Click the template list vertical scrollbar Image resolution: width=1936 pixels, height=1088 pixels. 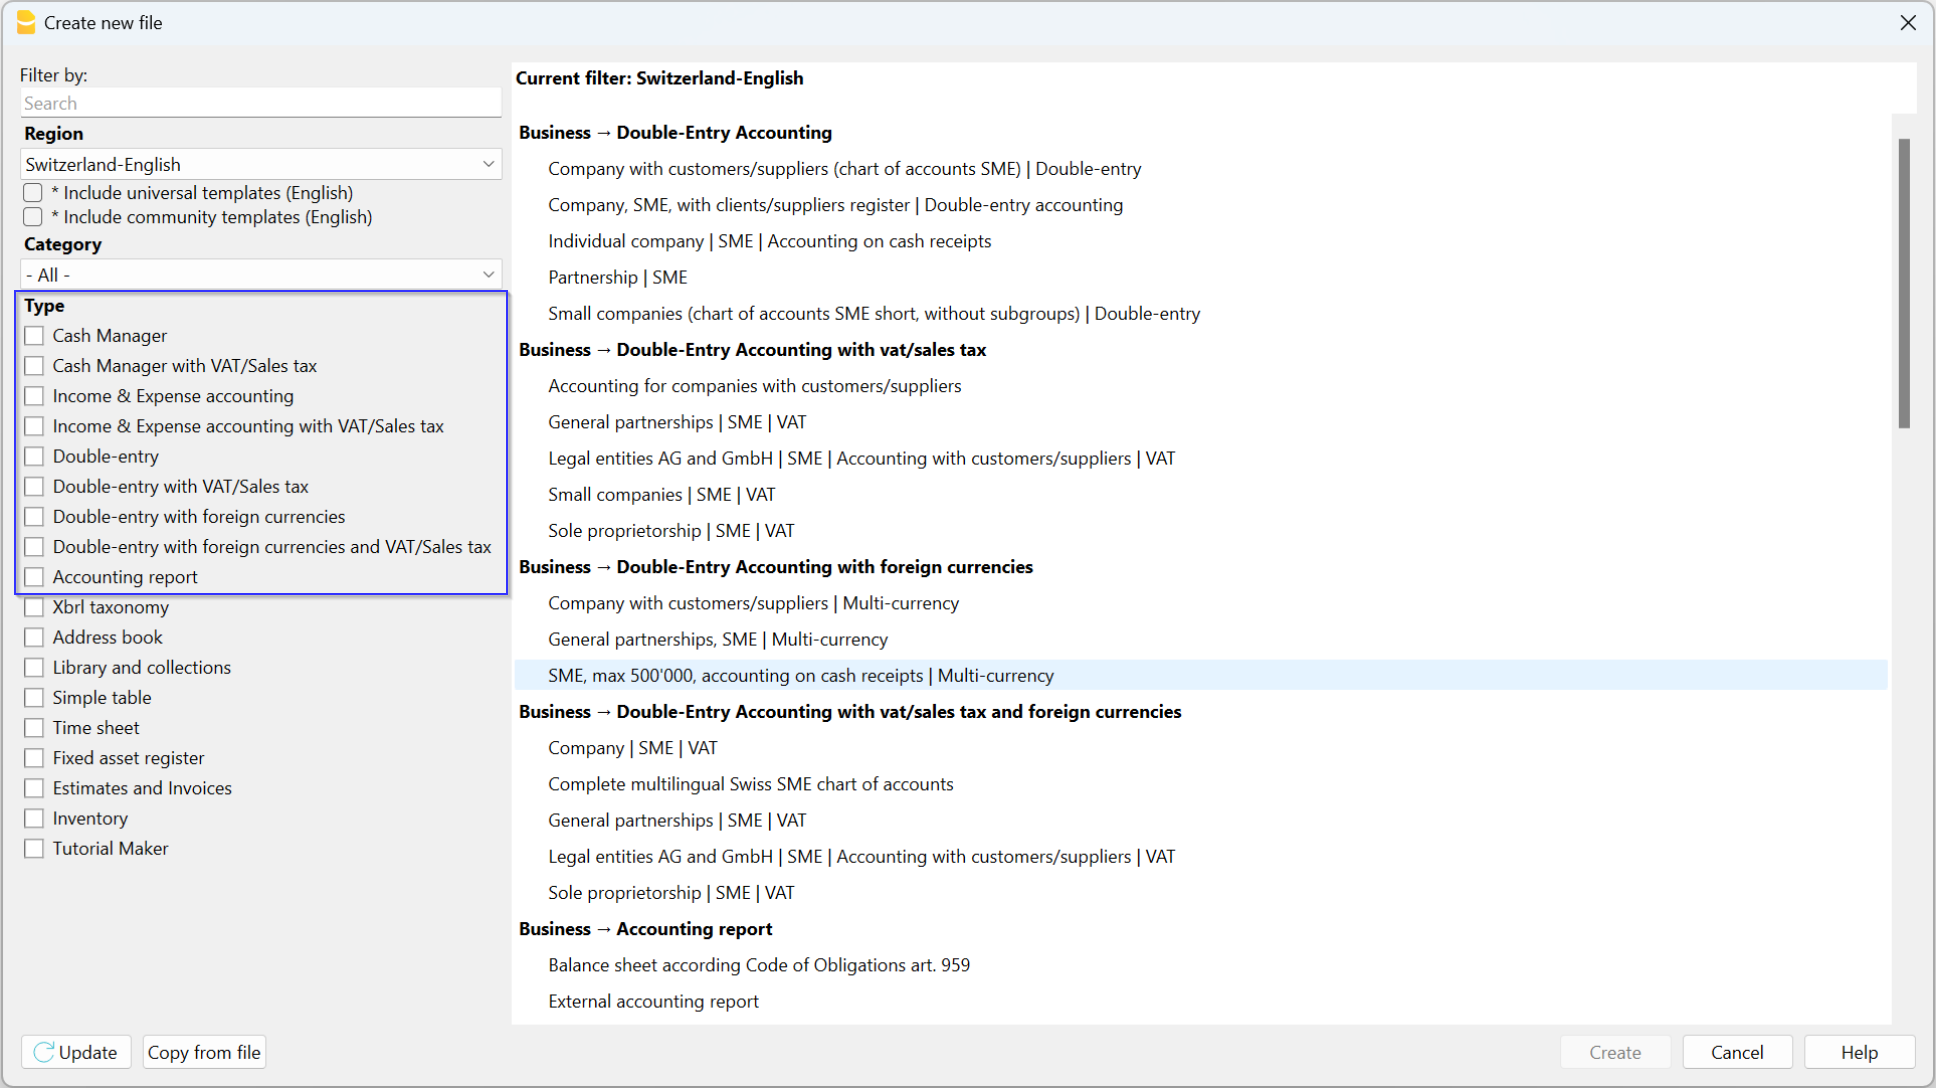[1903, 284]
